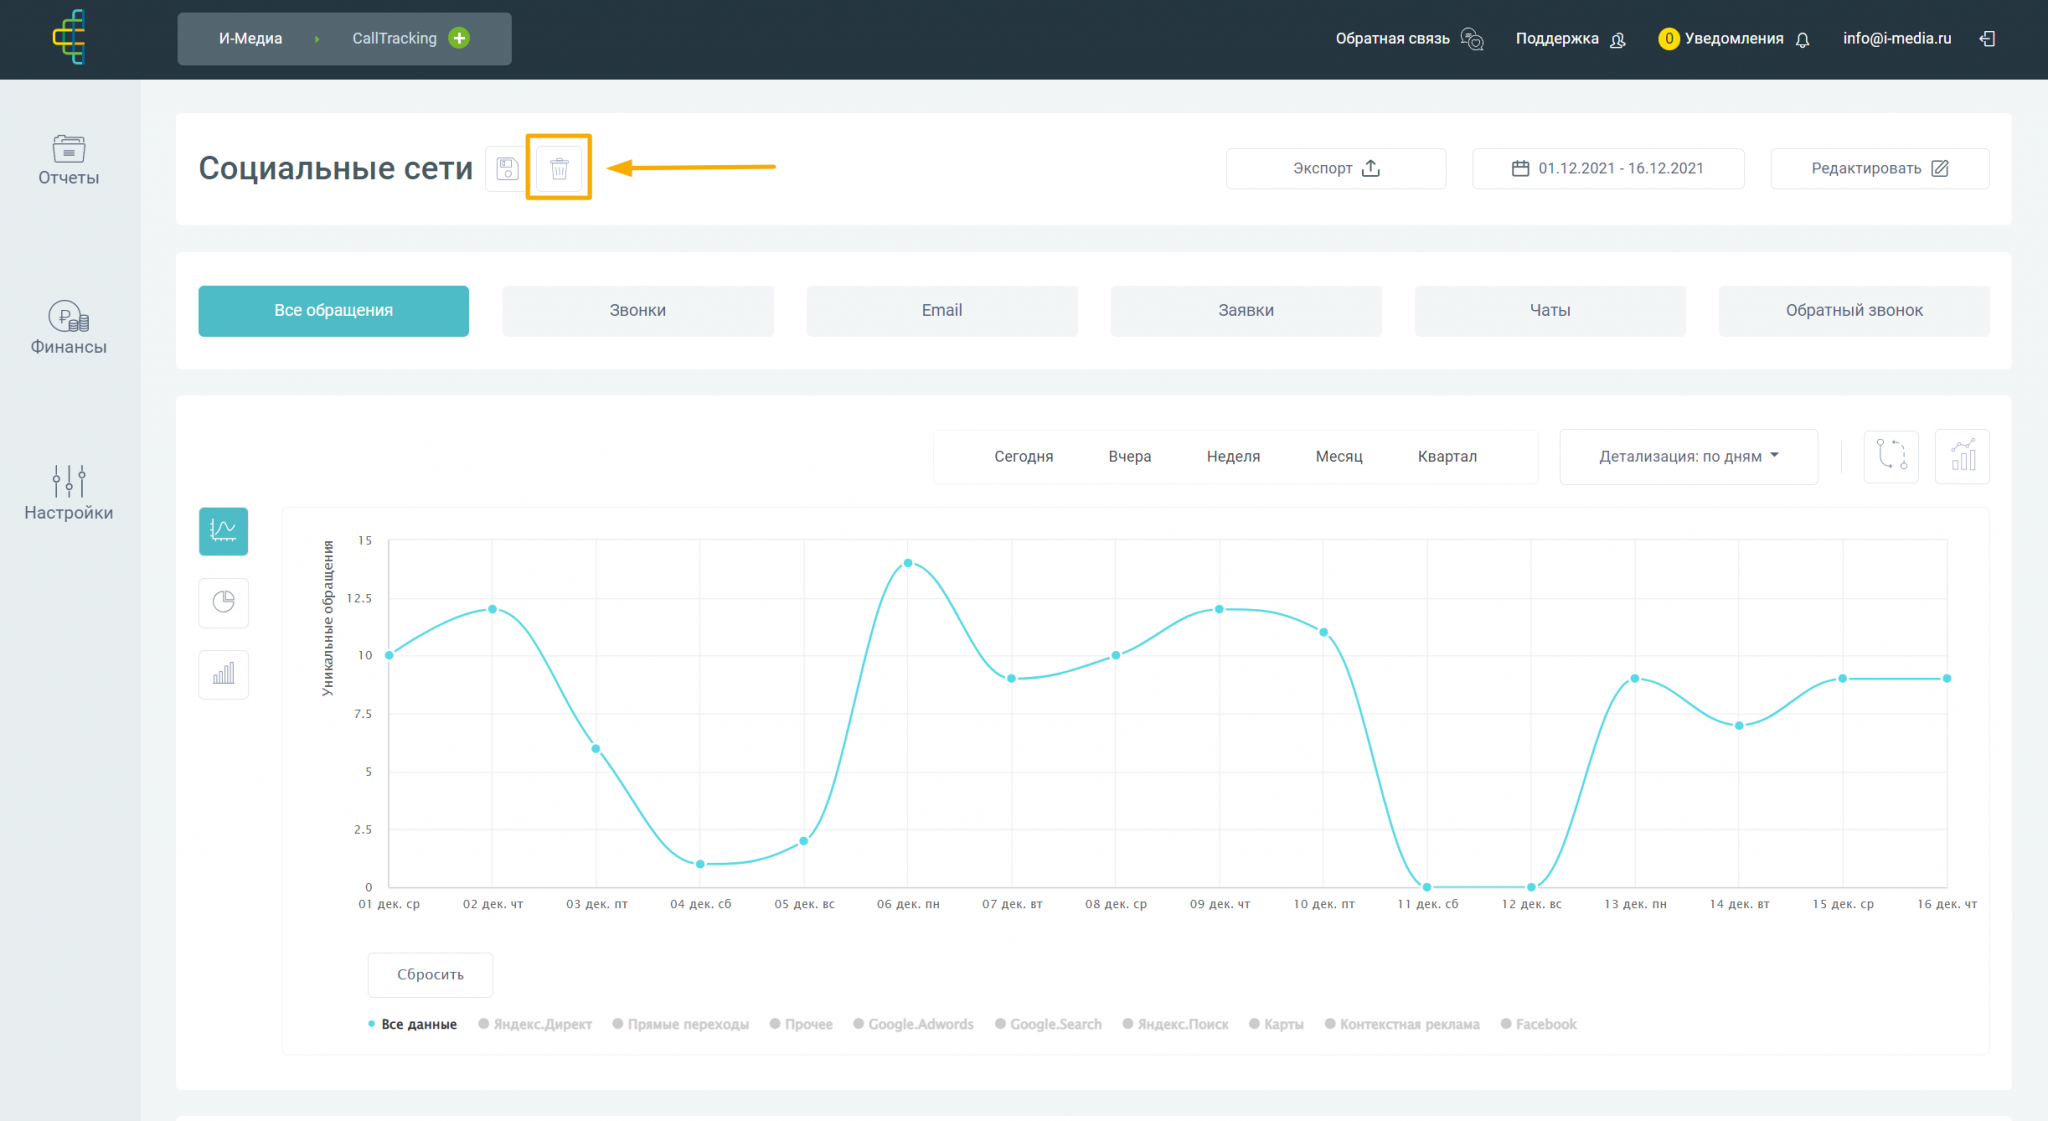Click the 06 дек. peak data point

(x=908, y=563)
